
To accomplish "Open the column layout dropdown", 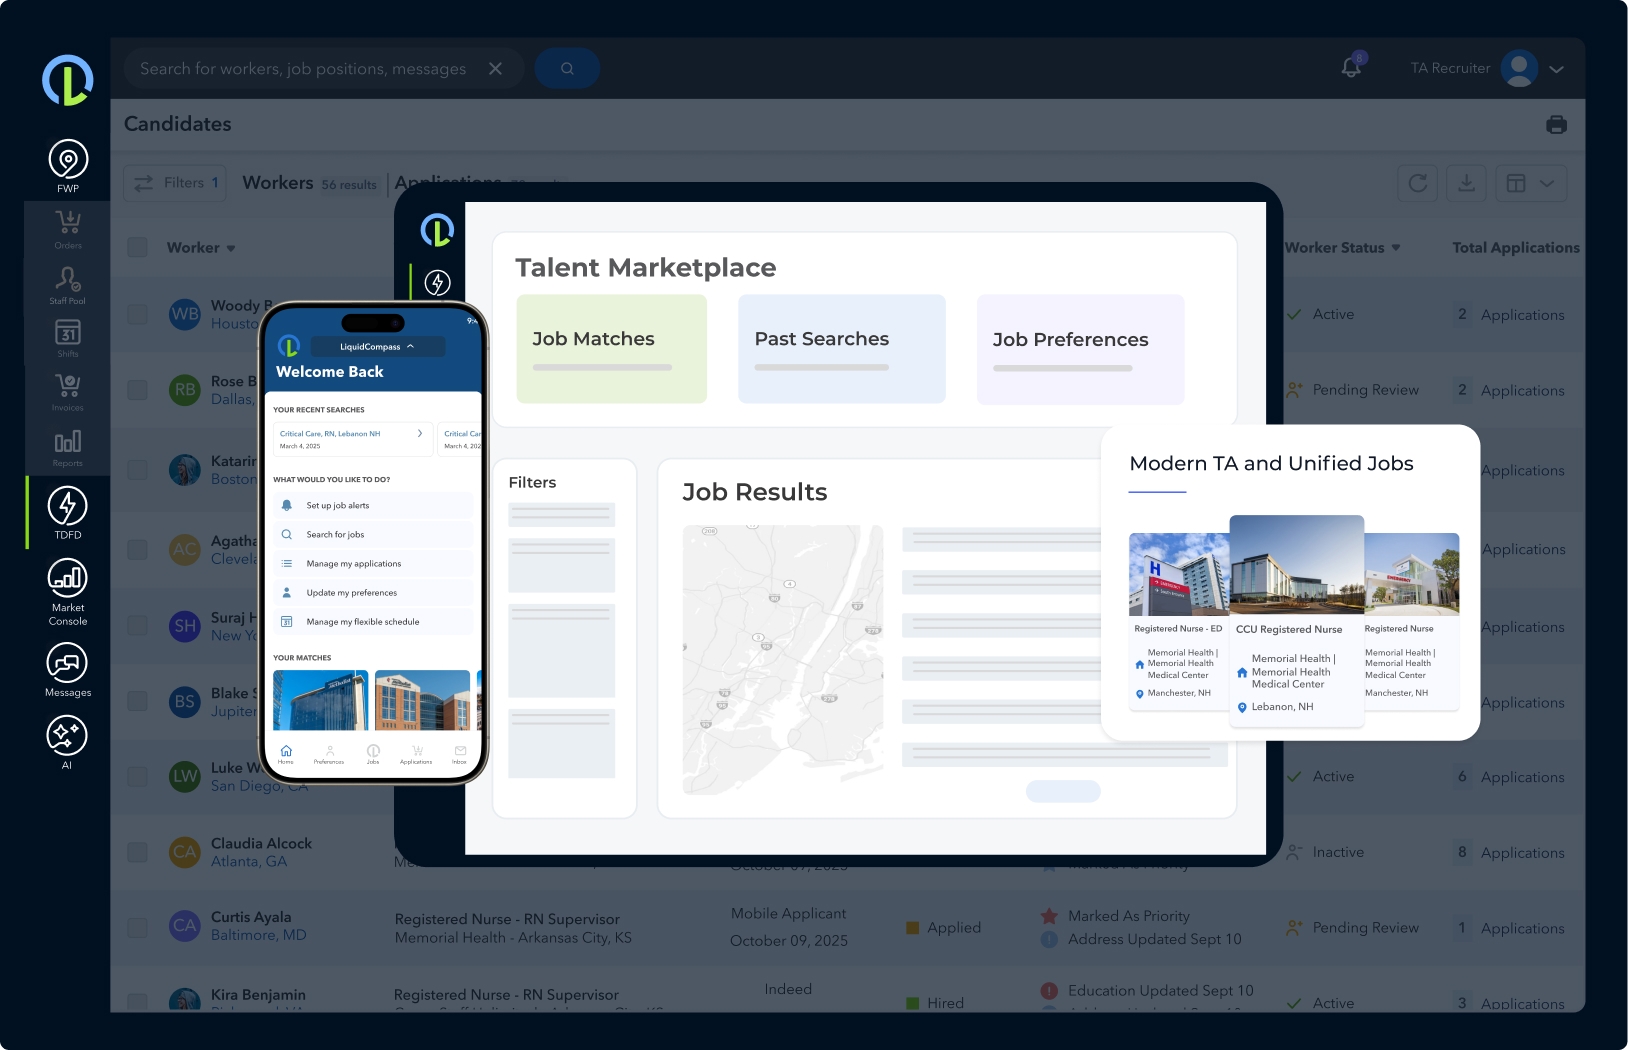I will point(1530,183).
